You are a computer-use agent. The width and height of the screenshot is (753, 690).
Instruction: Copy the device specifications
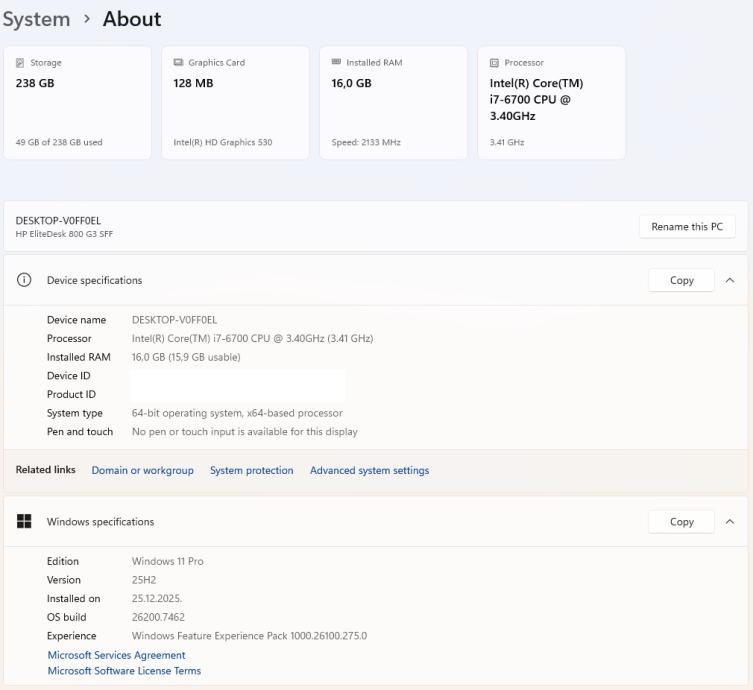[x=681, y=280]
